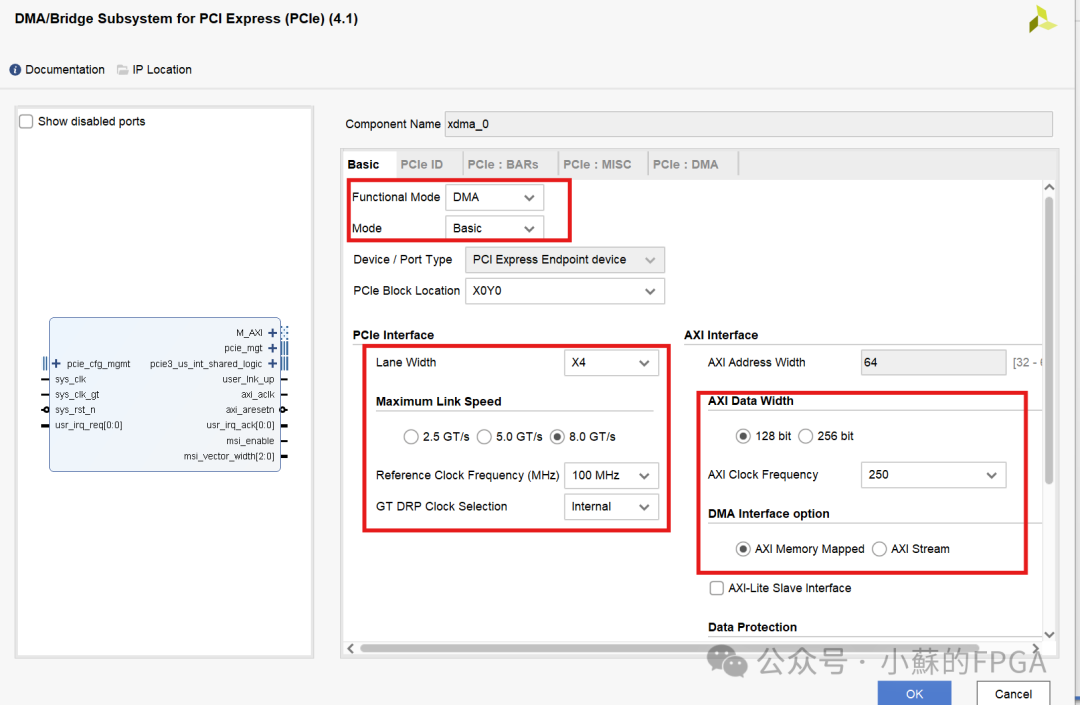Click scroll left arrow of settings panel

351,649
